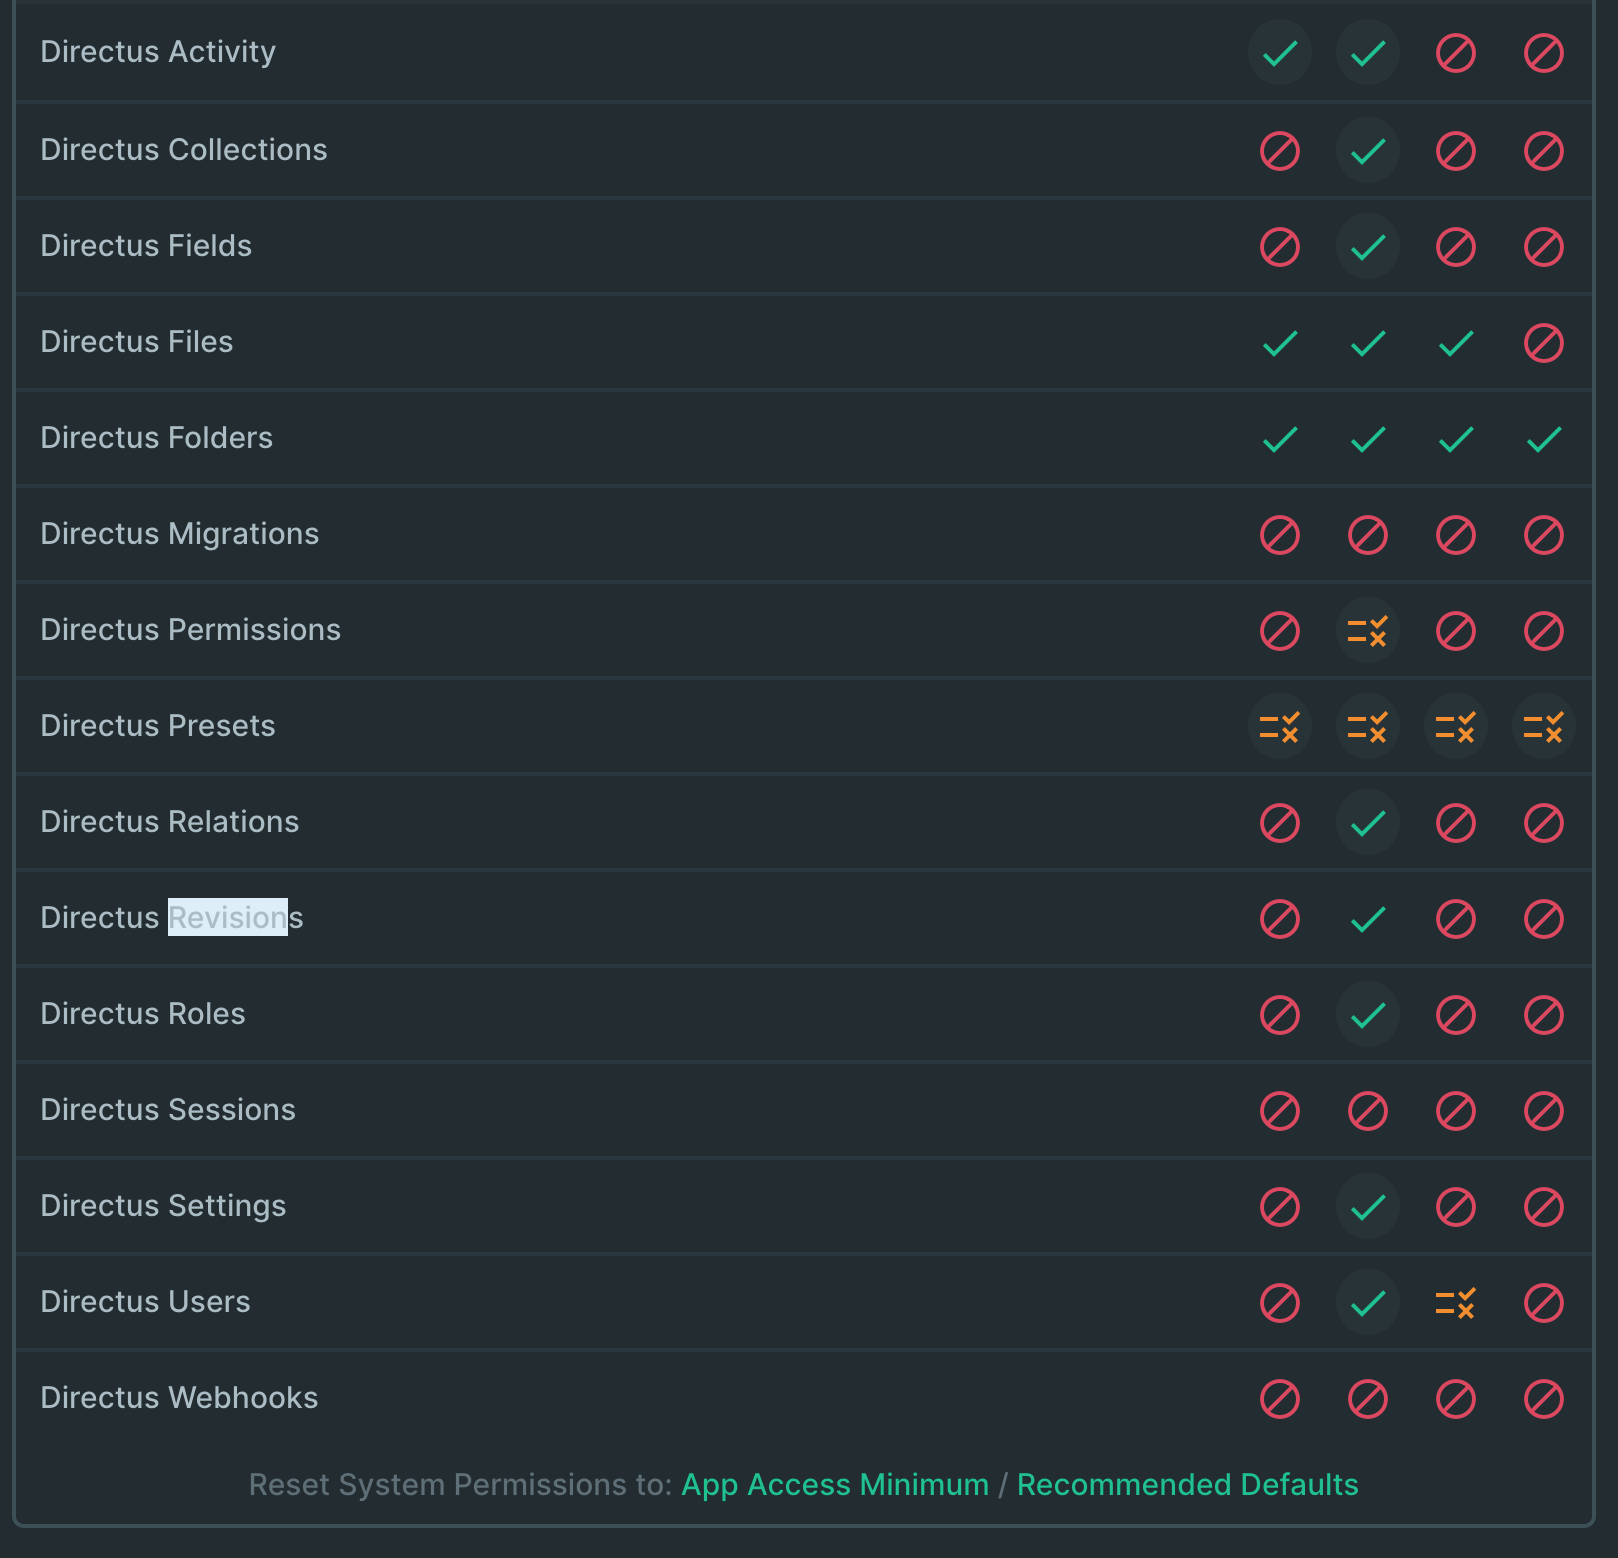Image resolution: width=1618 pixels, height=1558 pixels.
Task: Toggle read checkmark on Directus Roles
Action: 1368,1014
